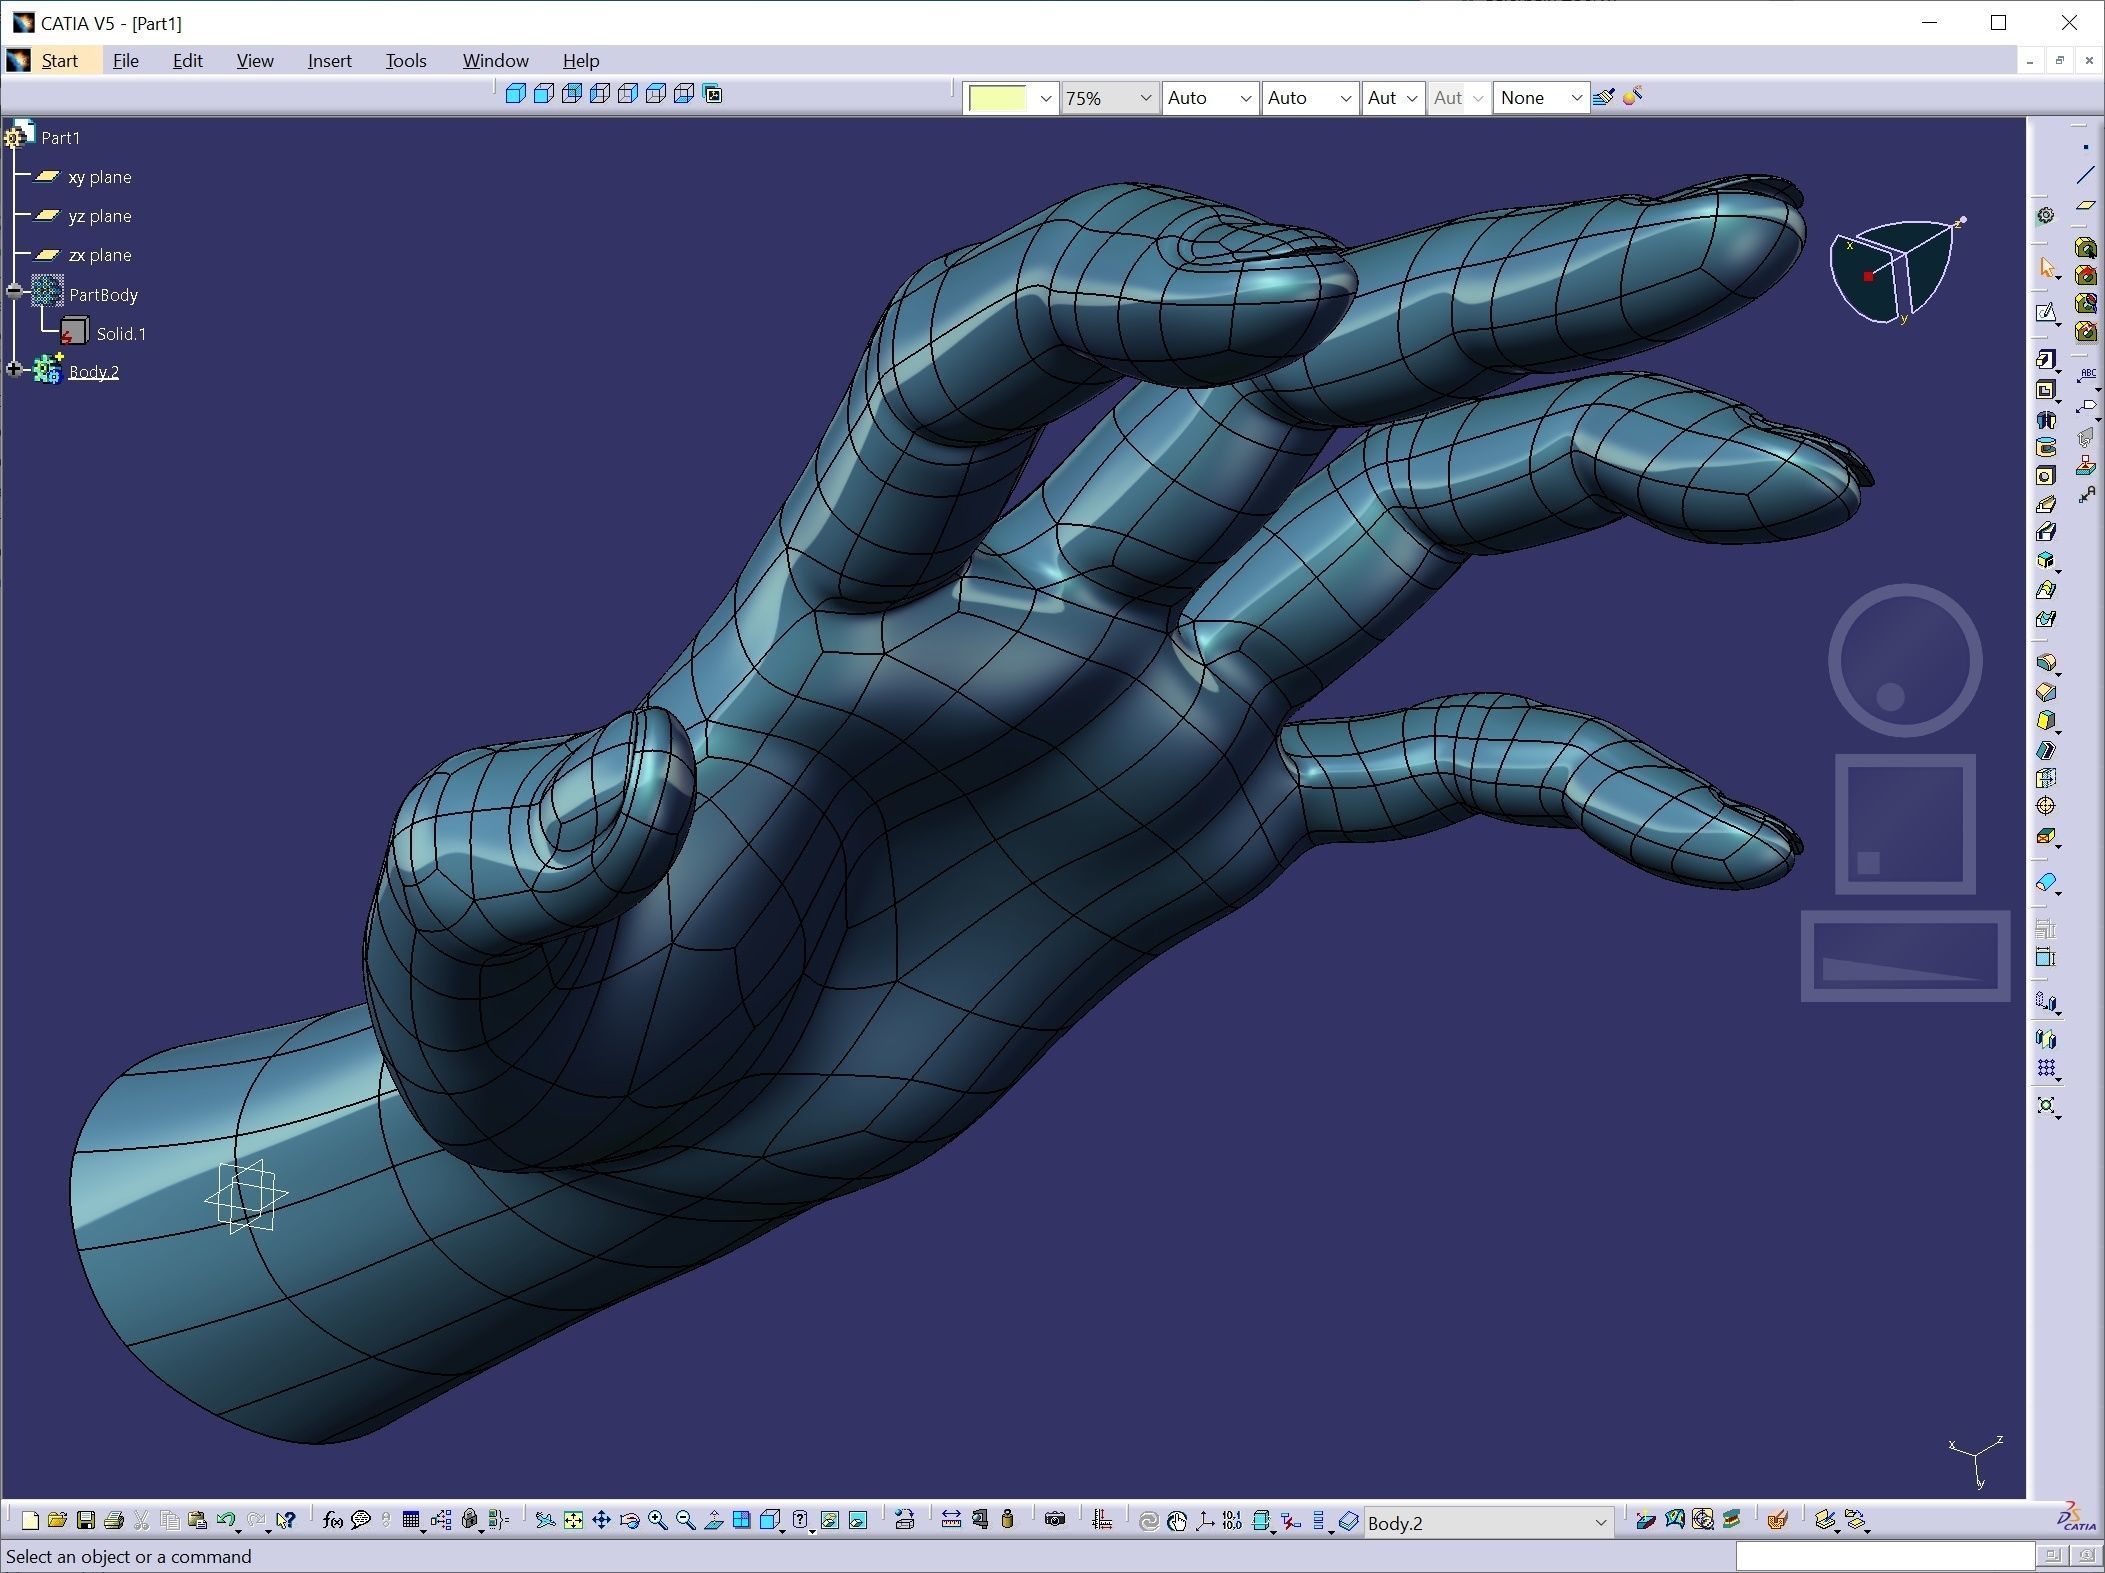Open the Tools menu
Screen dimensions: 2105x1573
tap(405, 61)
